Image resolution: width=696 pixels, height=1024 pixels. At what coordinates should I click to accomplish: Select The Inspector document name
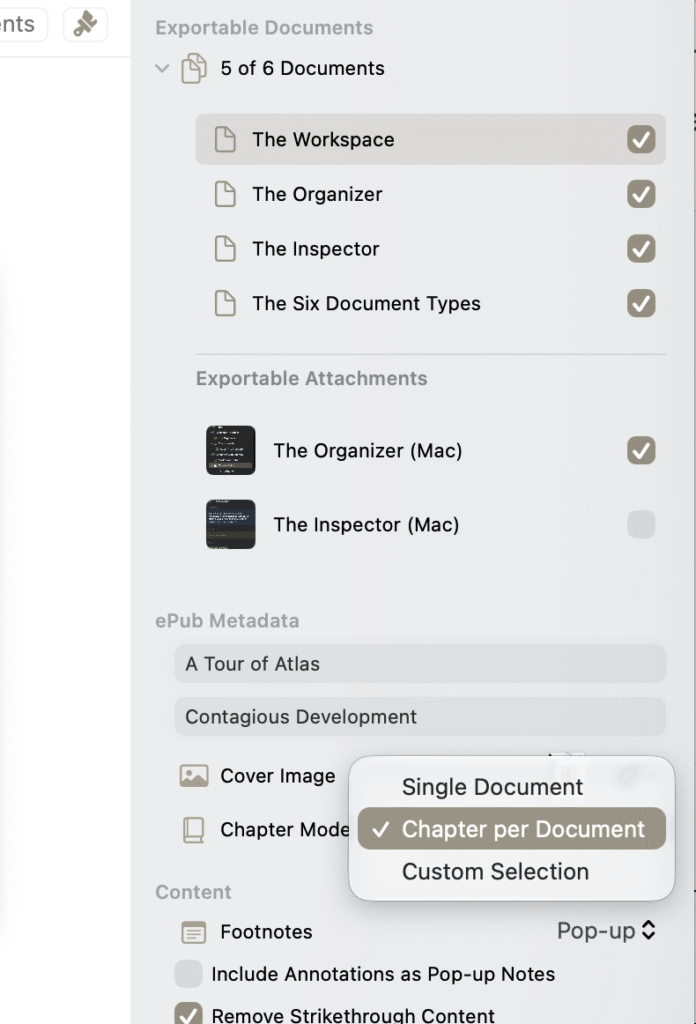(x=316, y=249)
